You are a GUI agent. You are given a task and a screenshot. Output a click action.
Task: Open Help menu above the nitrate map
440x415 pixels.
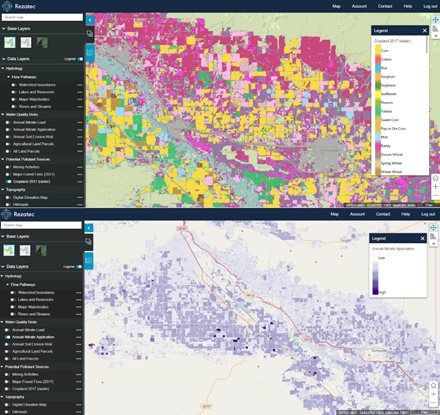point(405,214)
